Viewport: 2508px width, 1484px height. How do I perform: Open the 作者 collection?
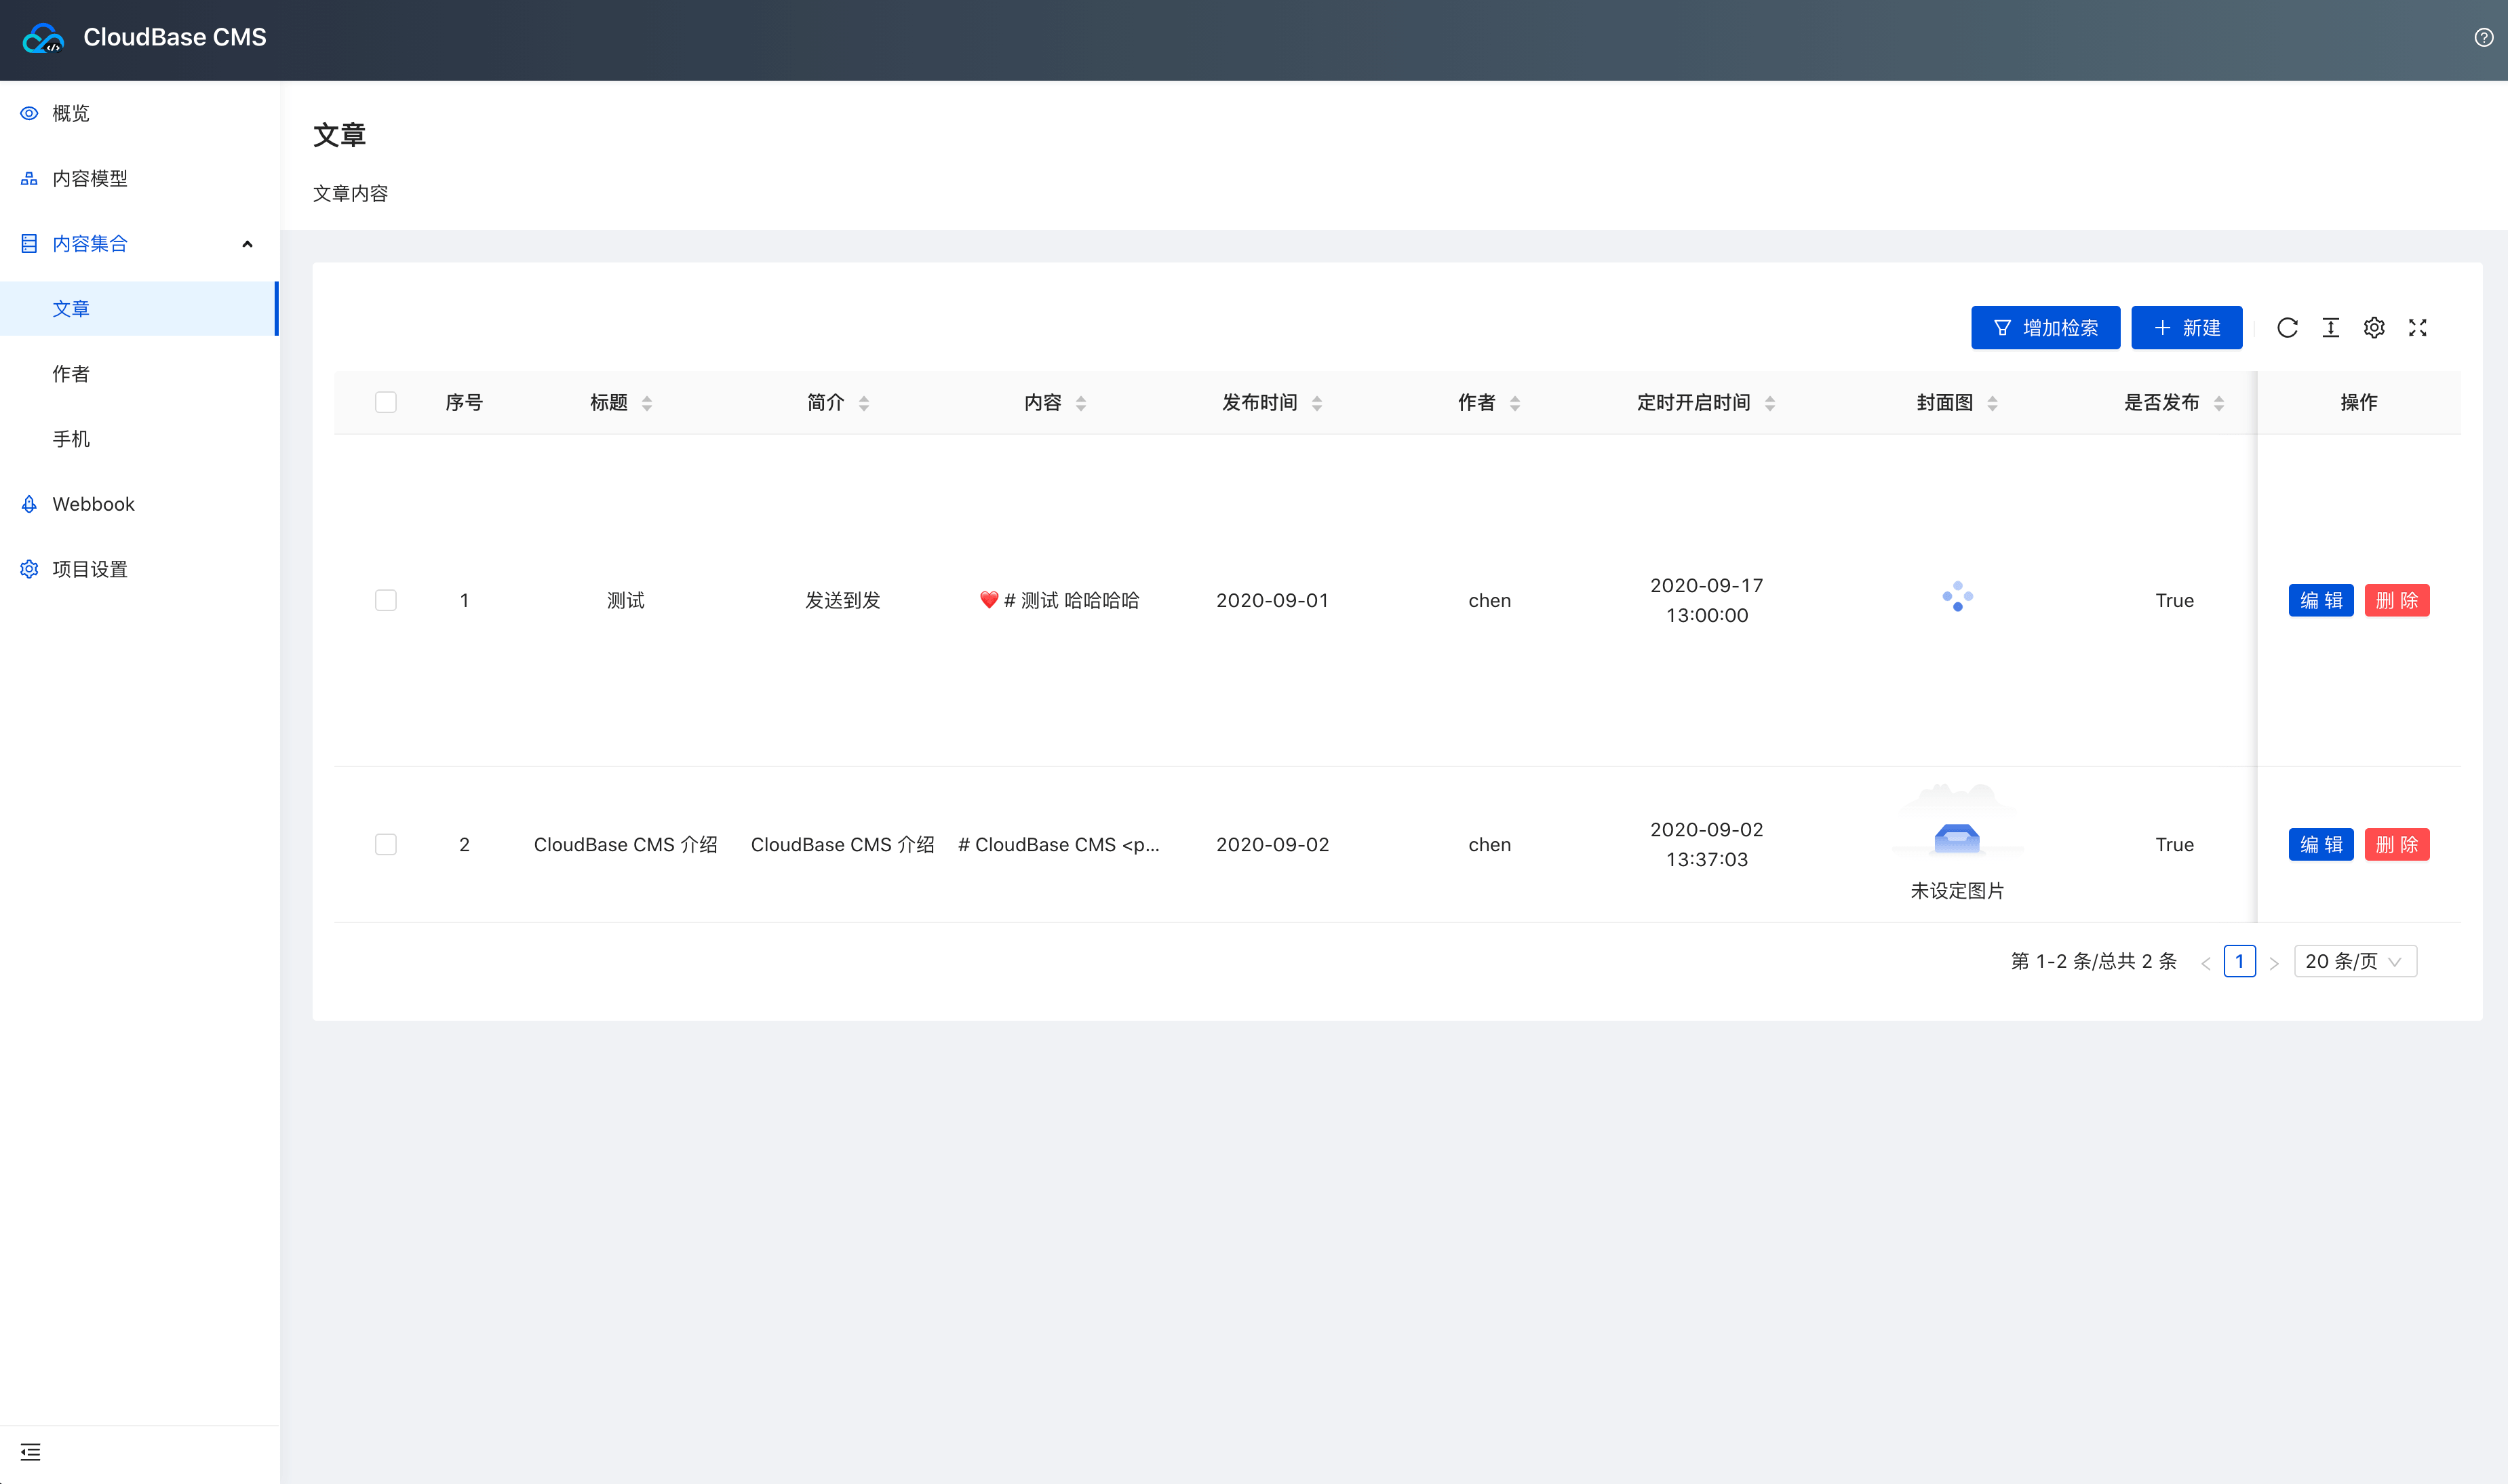pyautogui.click(x=71, y=374)
